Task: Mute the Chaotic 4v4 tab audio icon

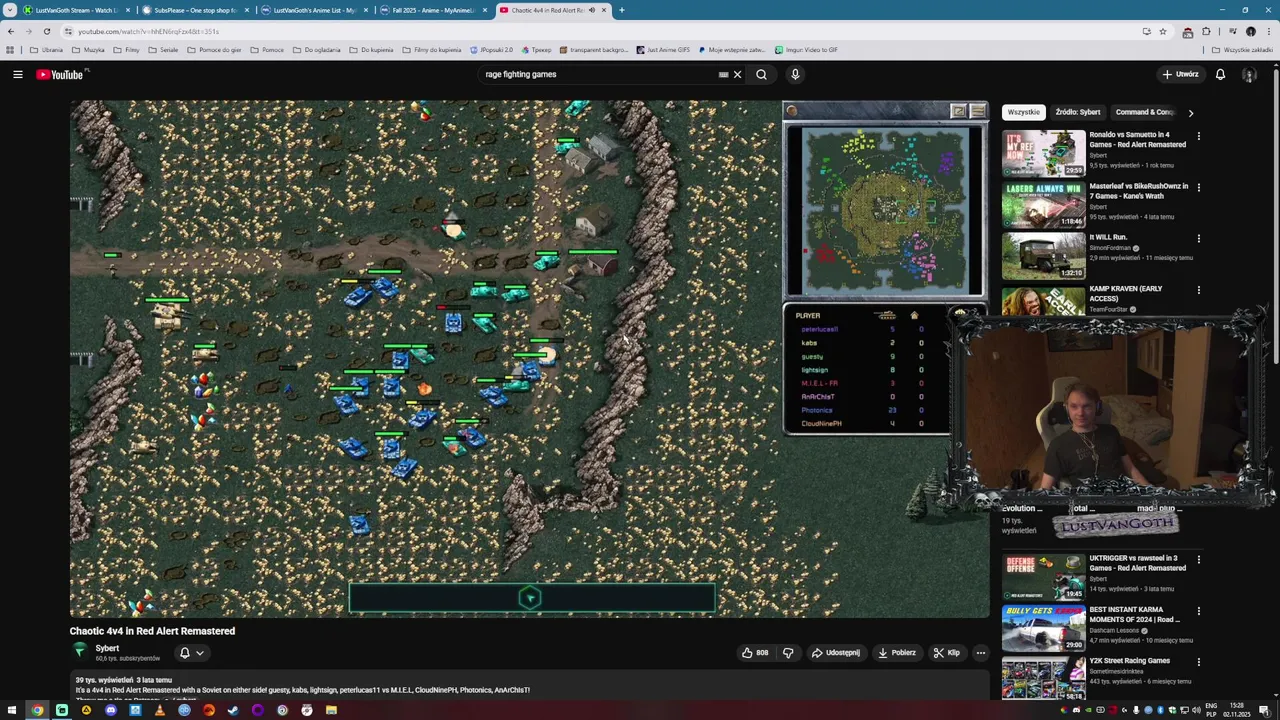Action: tap(591, 10)
